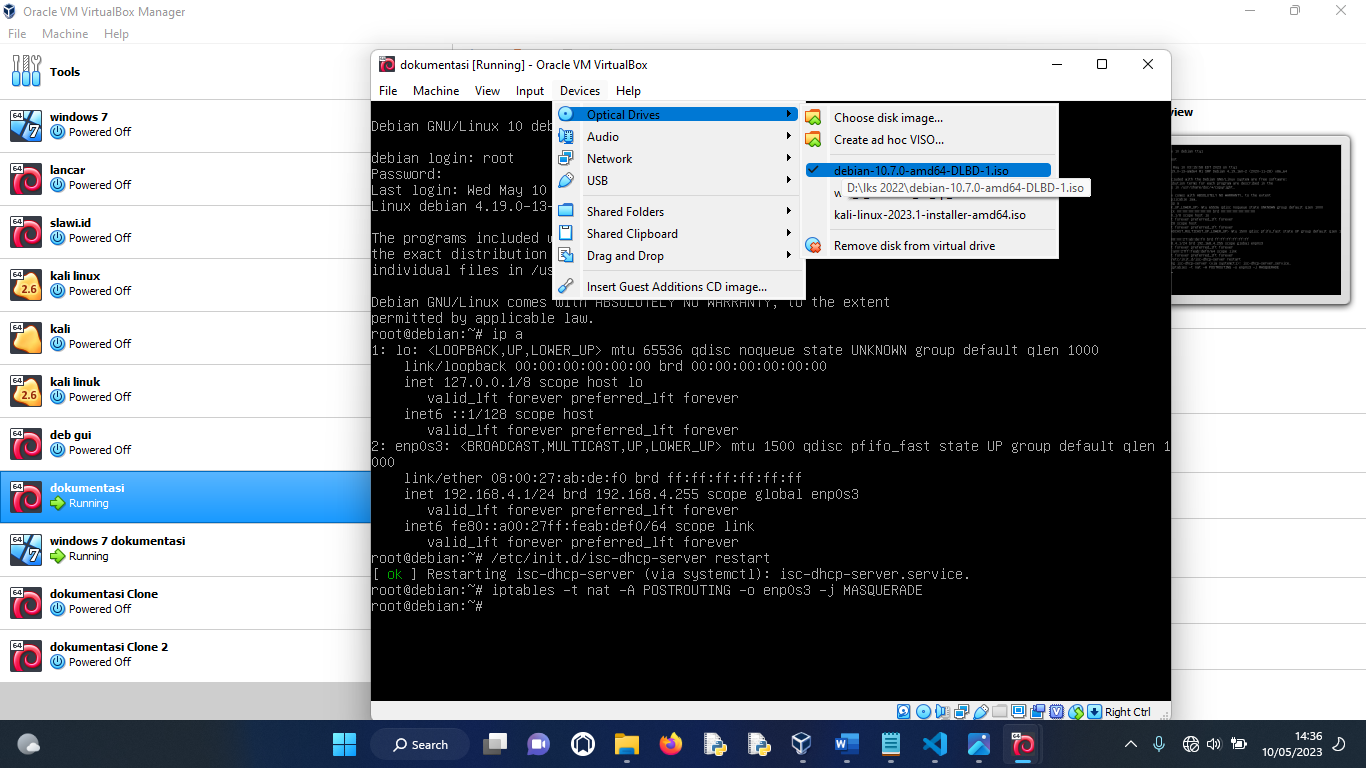The image size is (1366, 768).
Task: Expand the Drag and Drop submenu
Action: click(x=678, y=256)
